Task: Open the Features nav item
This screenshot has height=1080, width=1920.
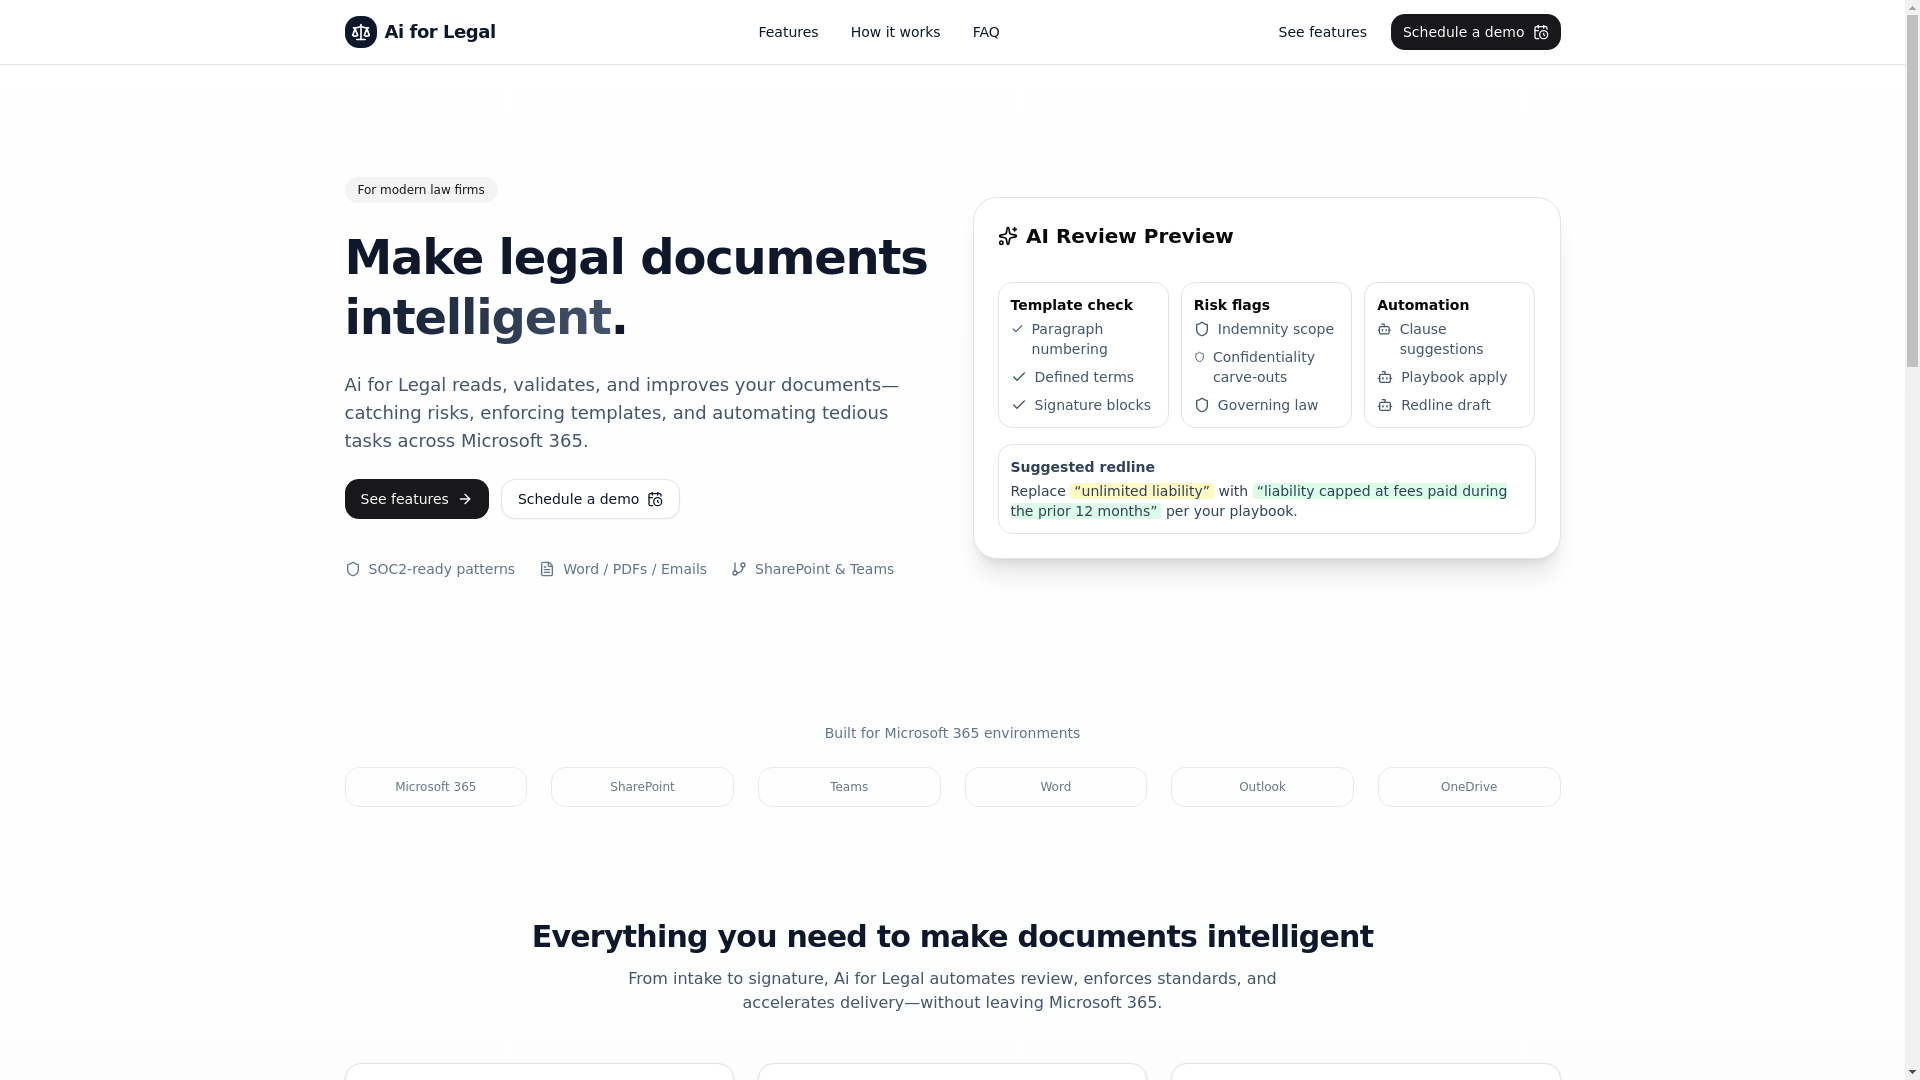Action: coord(788,32)
